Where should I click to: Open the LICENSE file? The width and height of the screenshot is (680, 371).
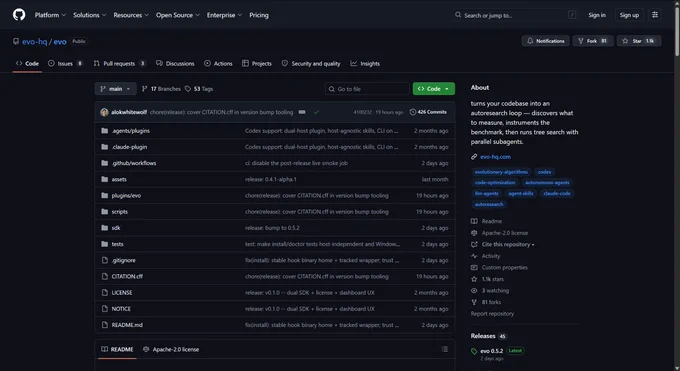(122, 292)
